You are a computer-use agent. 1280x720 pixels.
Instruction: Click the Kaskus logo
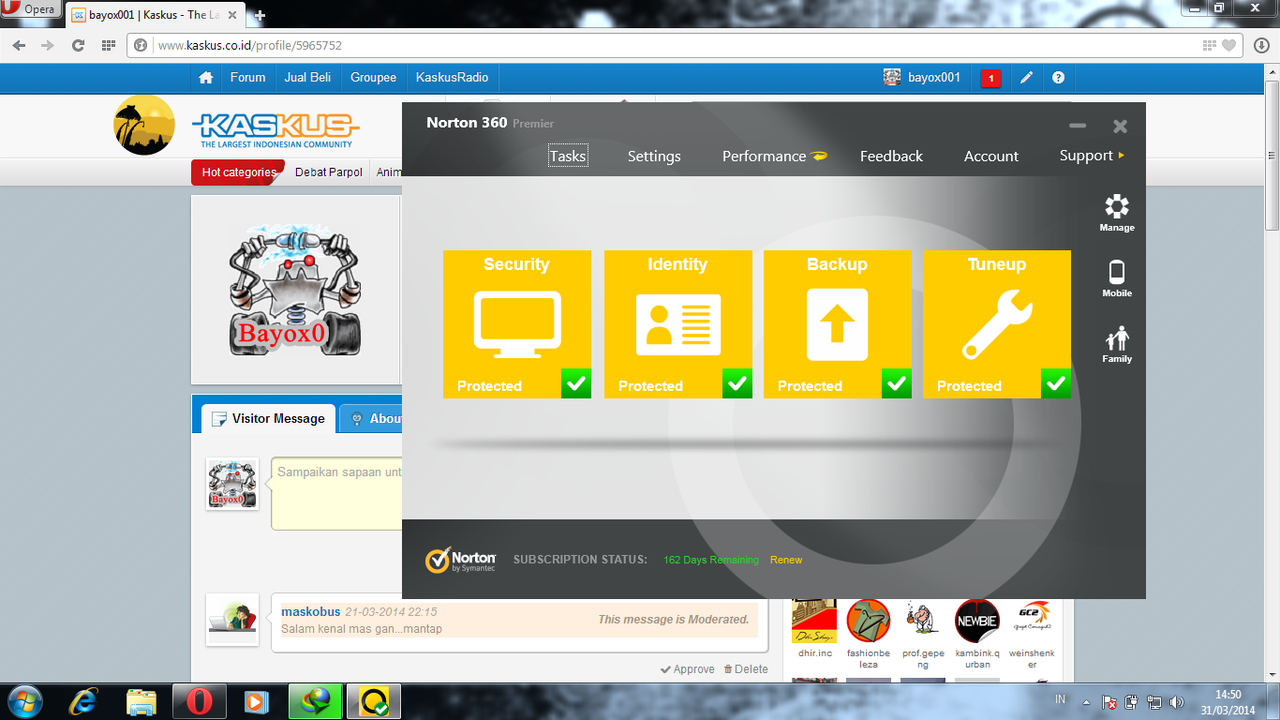274,129
